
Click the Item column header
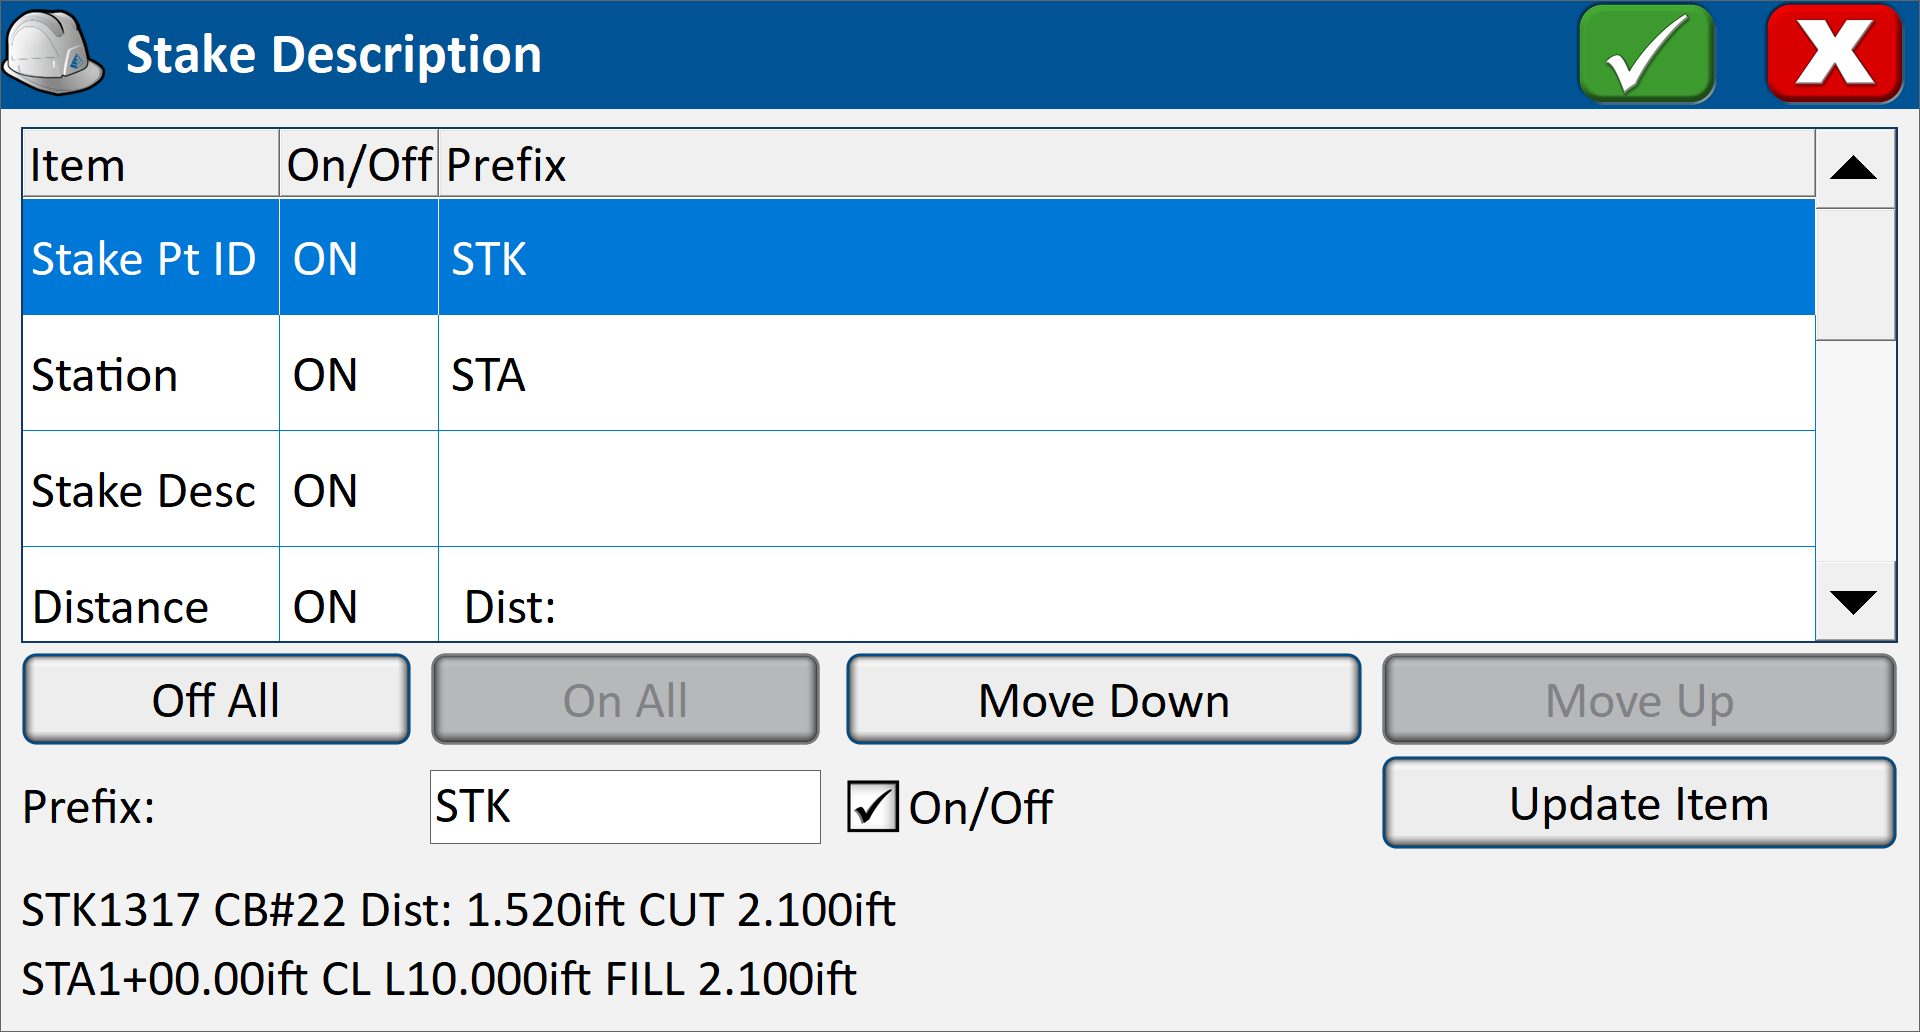point(150,164)
